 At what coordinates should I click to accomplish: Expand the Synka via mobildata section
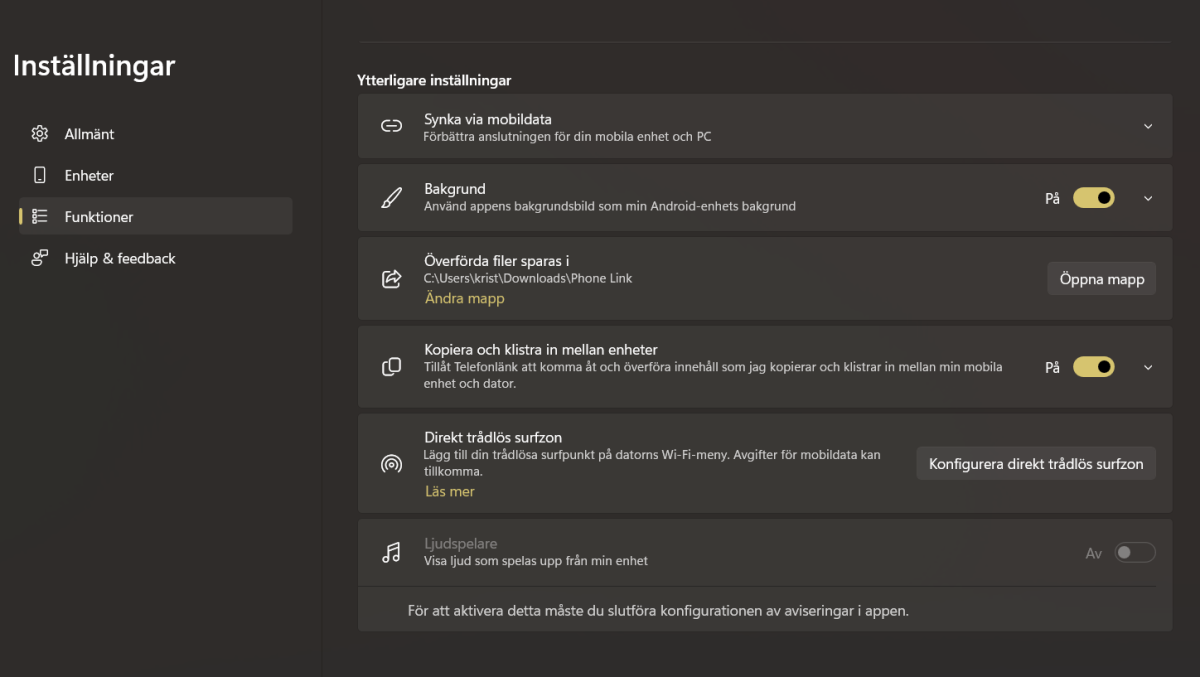coord(1147,126)
